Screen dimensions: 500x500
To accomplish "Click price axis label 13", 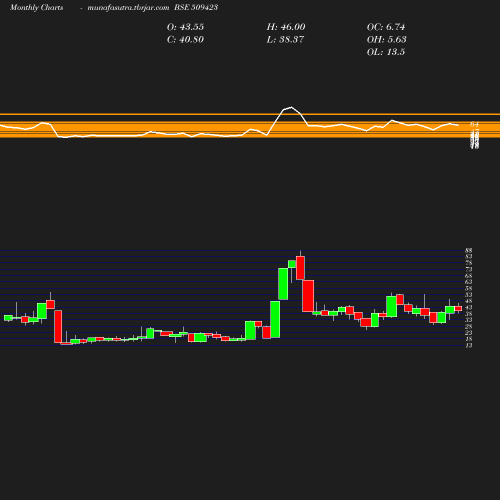I will pos(469,346).
